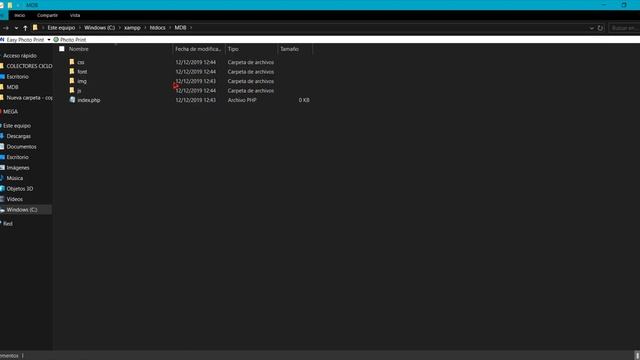The image size is (640, 360).
Task: Open MEGA in the navigation pane
Action: tap(10, 111)
